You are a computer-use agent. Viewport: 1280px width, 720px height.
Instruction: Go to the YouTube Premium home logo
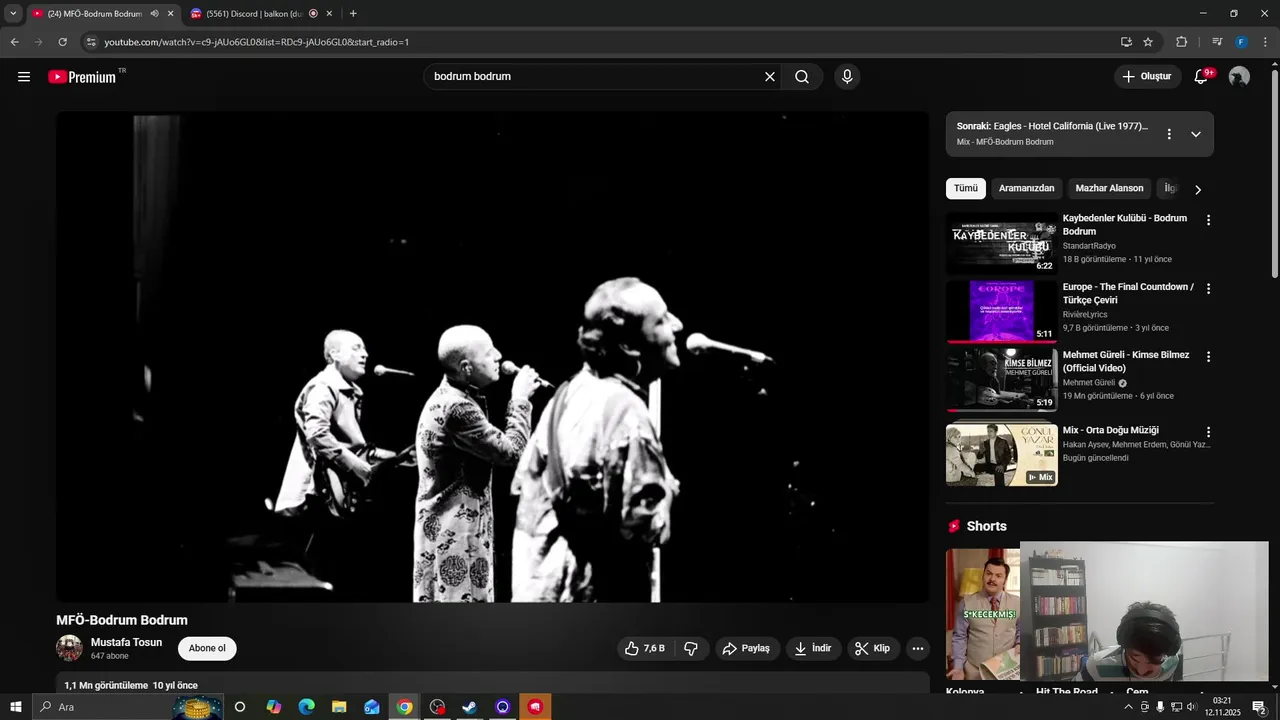82,77
